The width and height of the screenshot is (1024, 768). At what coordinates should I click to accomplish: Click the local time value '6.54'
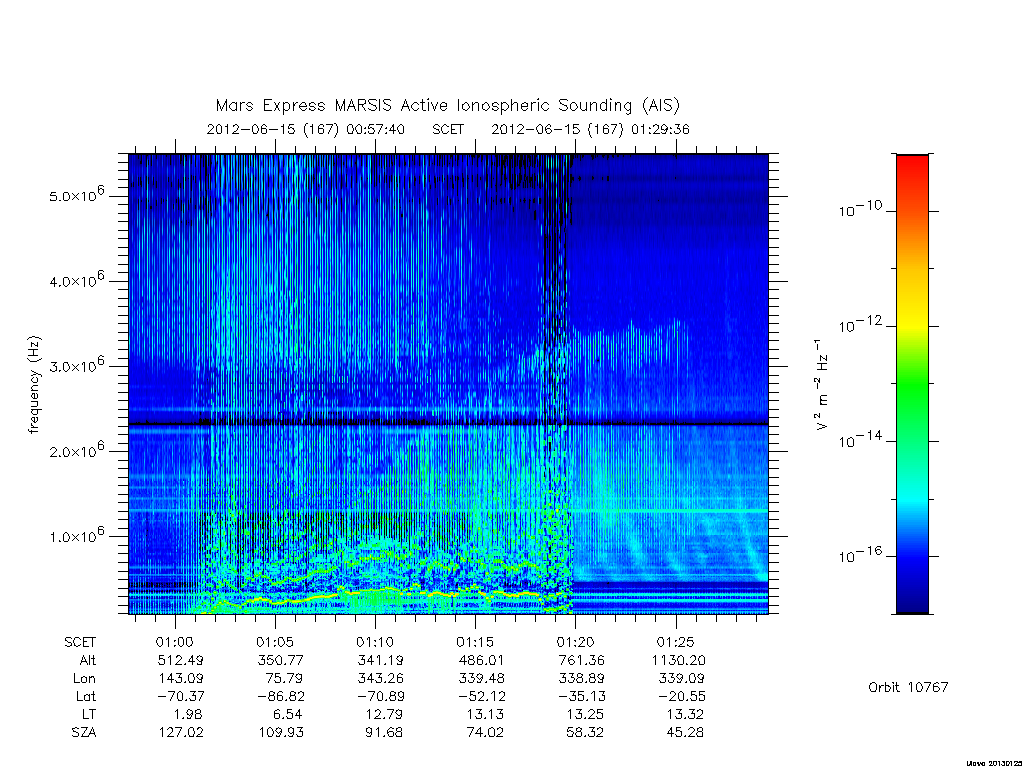[x=289, y=714]
